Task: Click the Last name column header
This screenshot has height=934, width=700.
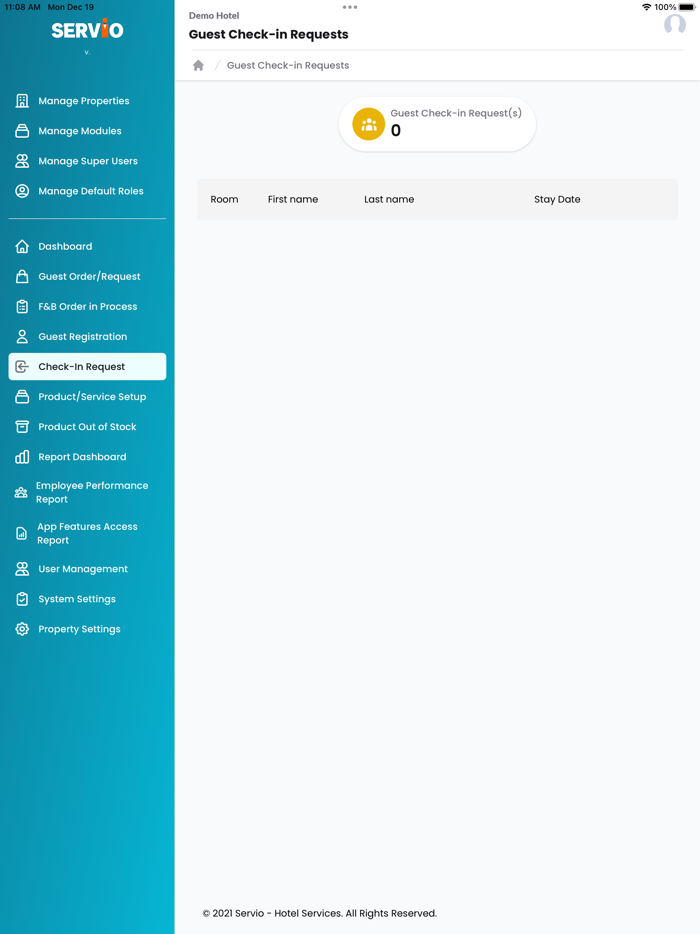Action: pos(389,200)
